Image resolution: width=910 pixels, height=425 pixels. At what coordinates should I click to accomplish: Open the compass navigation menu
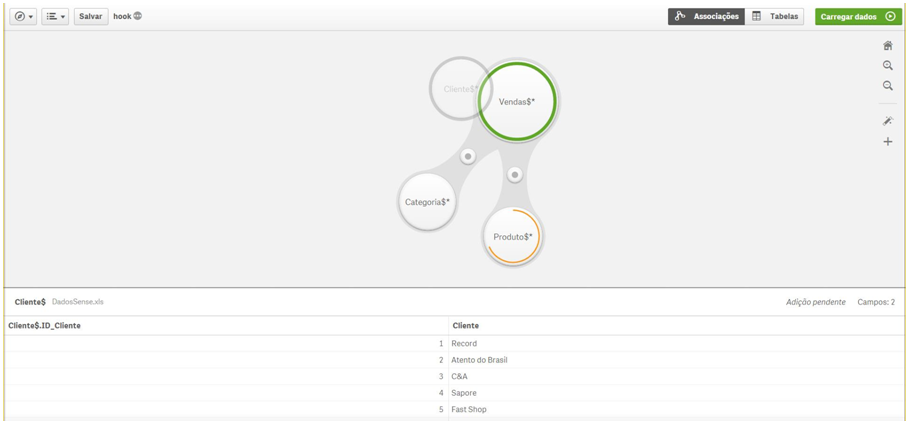pos(23,17)
